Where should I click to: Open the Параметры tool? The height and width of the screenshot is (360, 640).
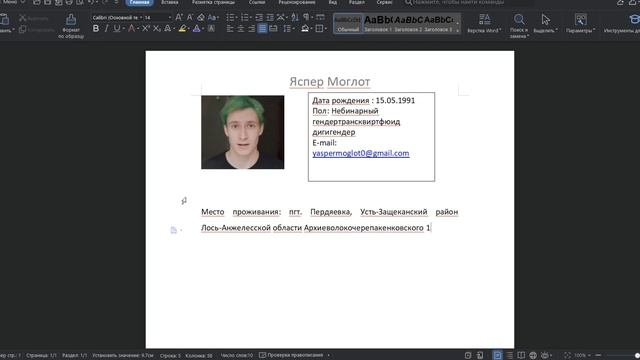(580, 24)
